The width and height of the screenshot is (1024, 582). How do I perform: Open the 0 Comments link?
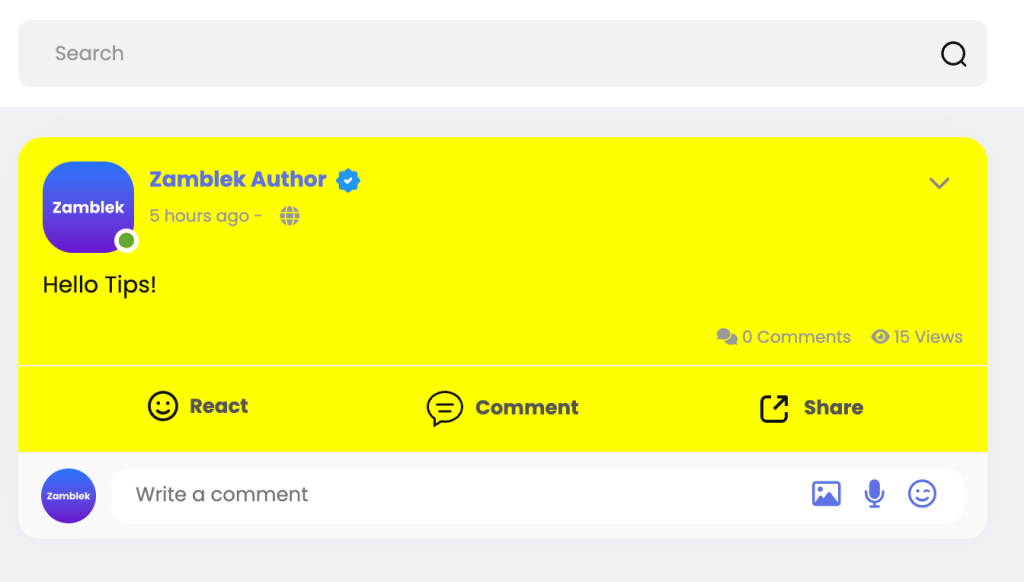tap(796, 336)
